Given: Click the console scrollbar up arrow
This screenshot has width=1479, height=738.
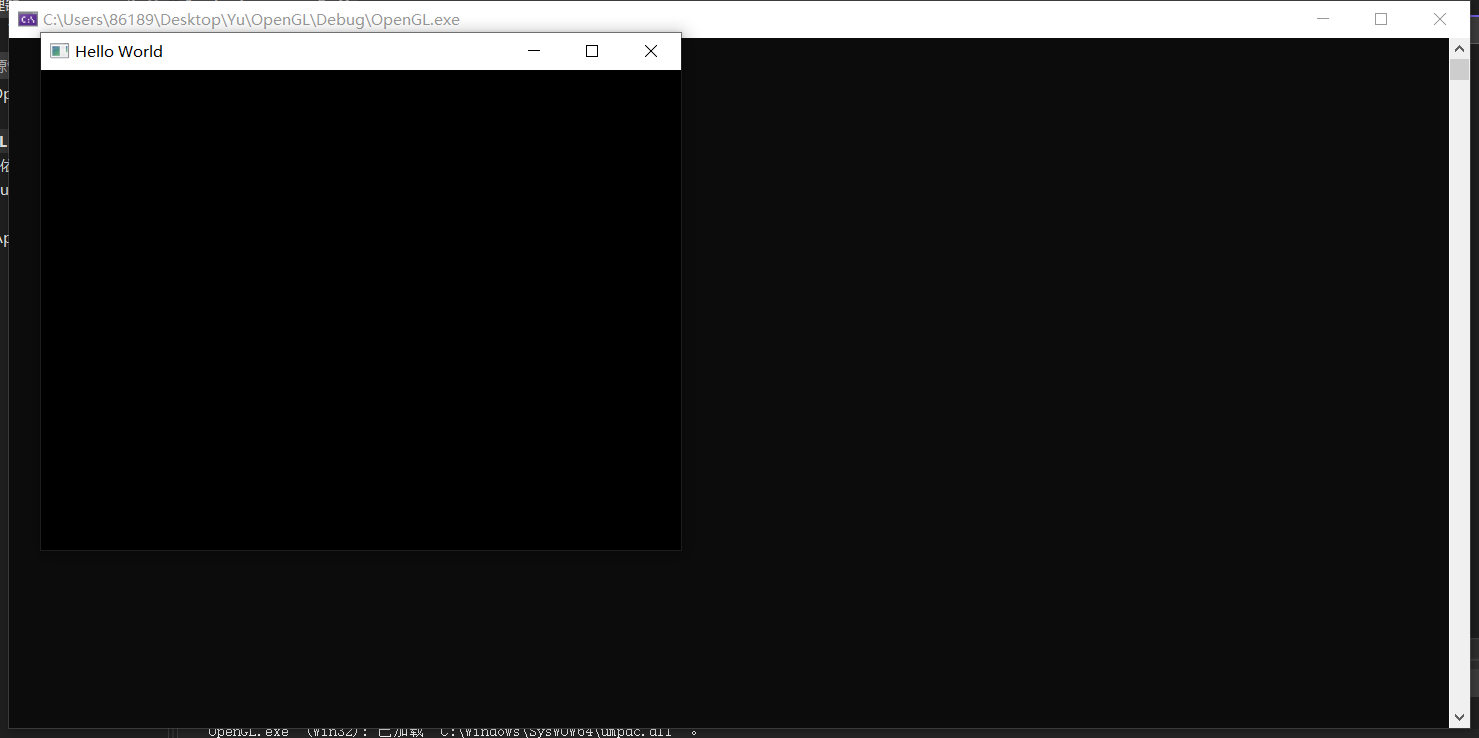Looking at the screenshot, I should (x=1459, y=48).
